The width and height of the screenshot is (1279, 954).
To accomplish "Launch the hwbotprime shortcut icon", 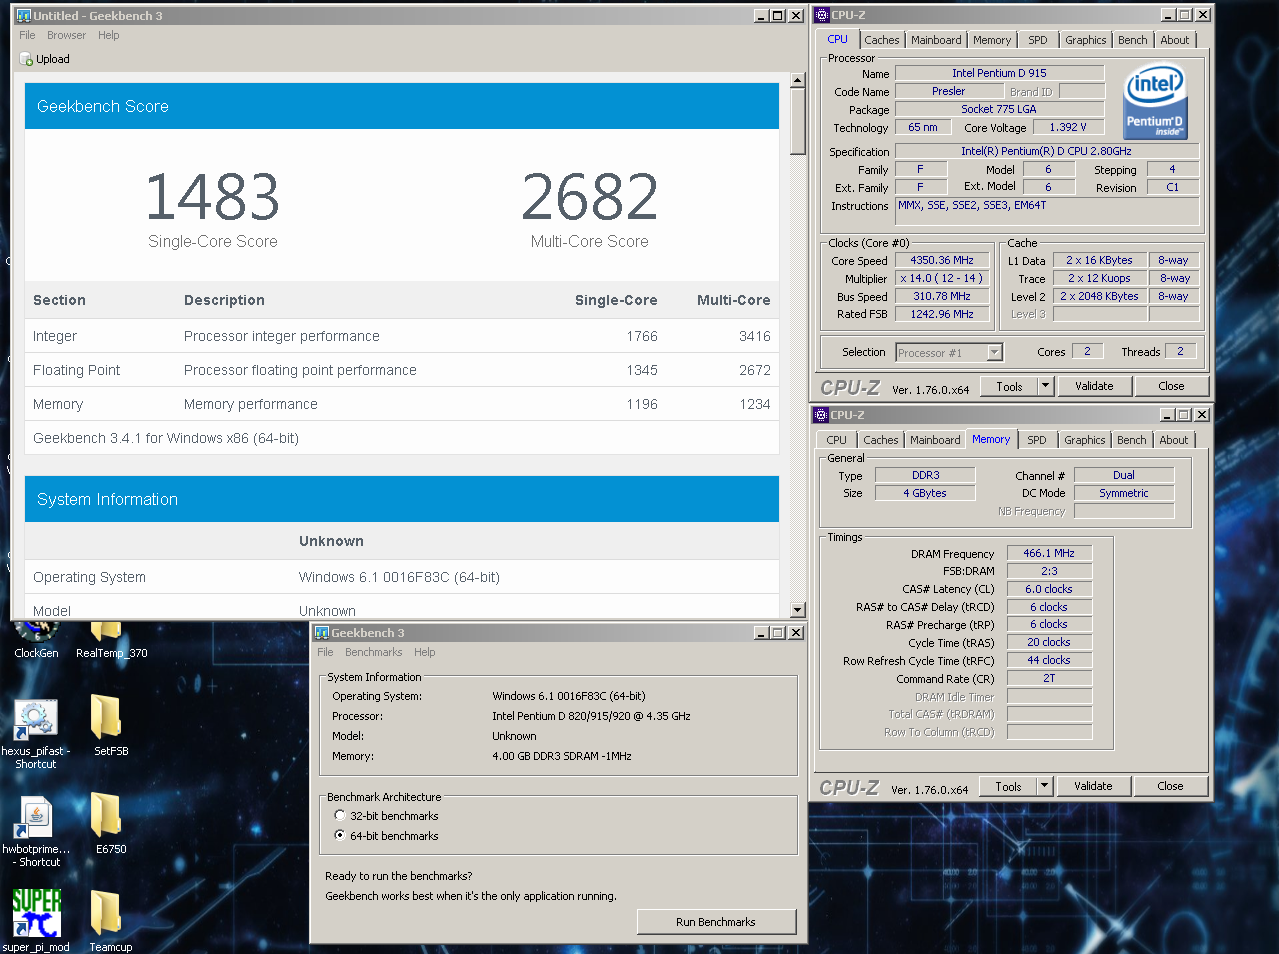I will [x=34, y=817].
